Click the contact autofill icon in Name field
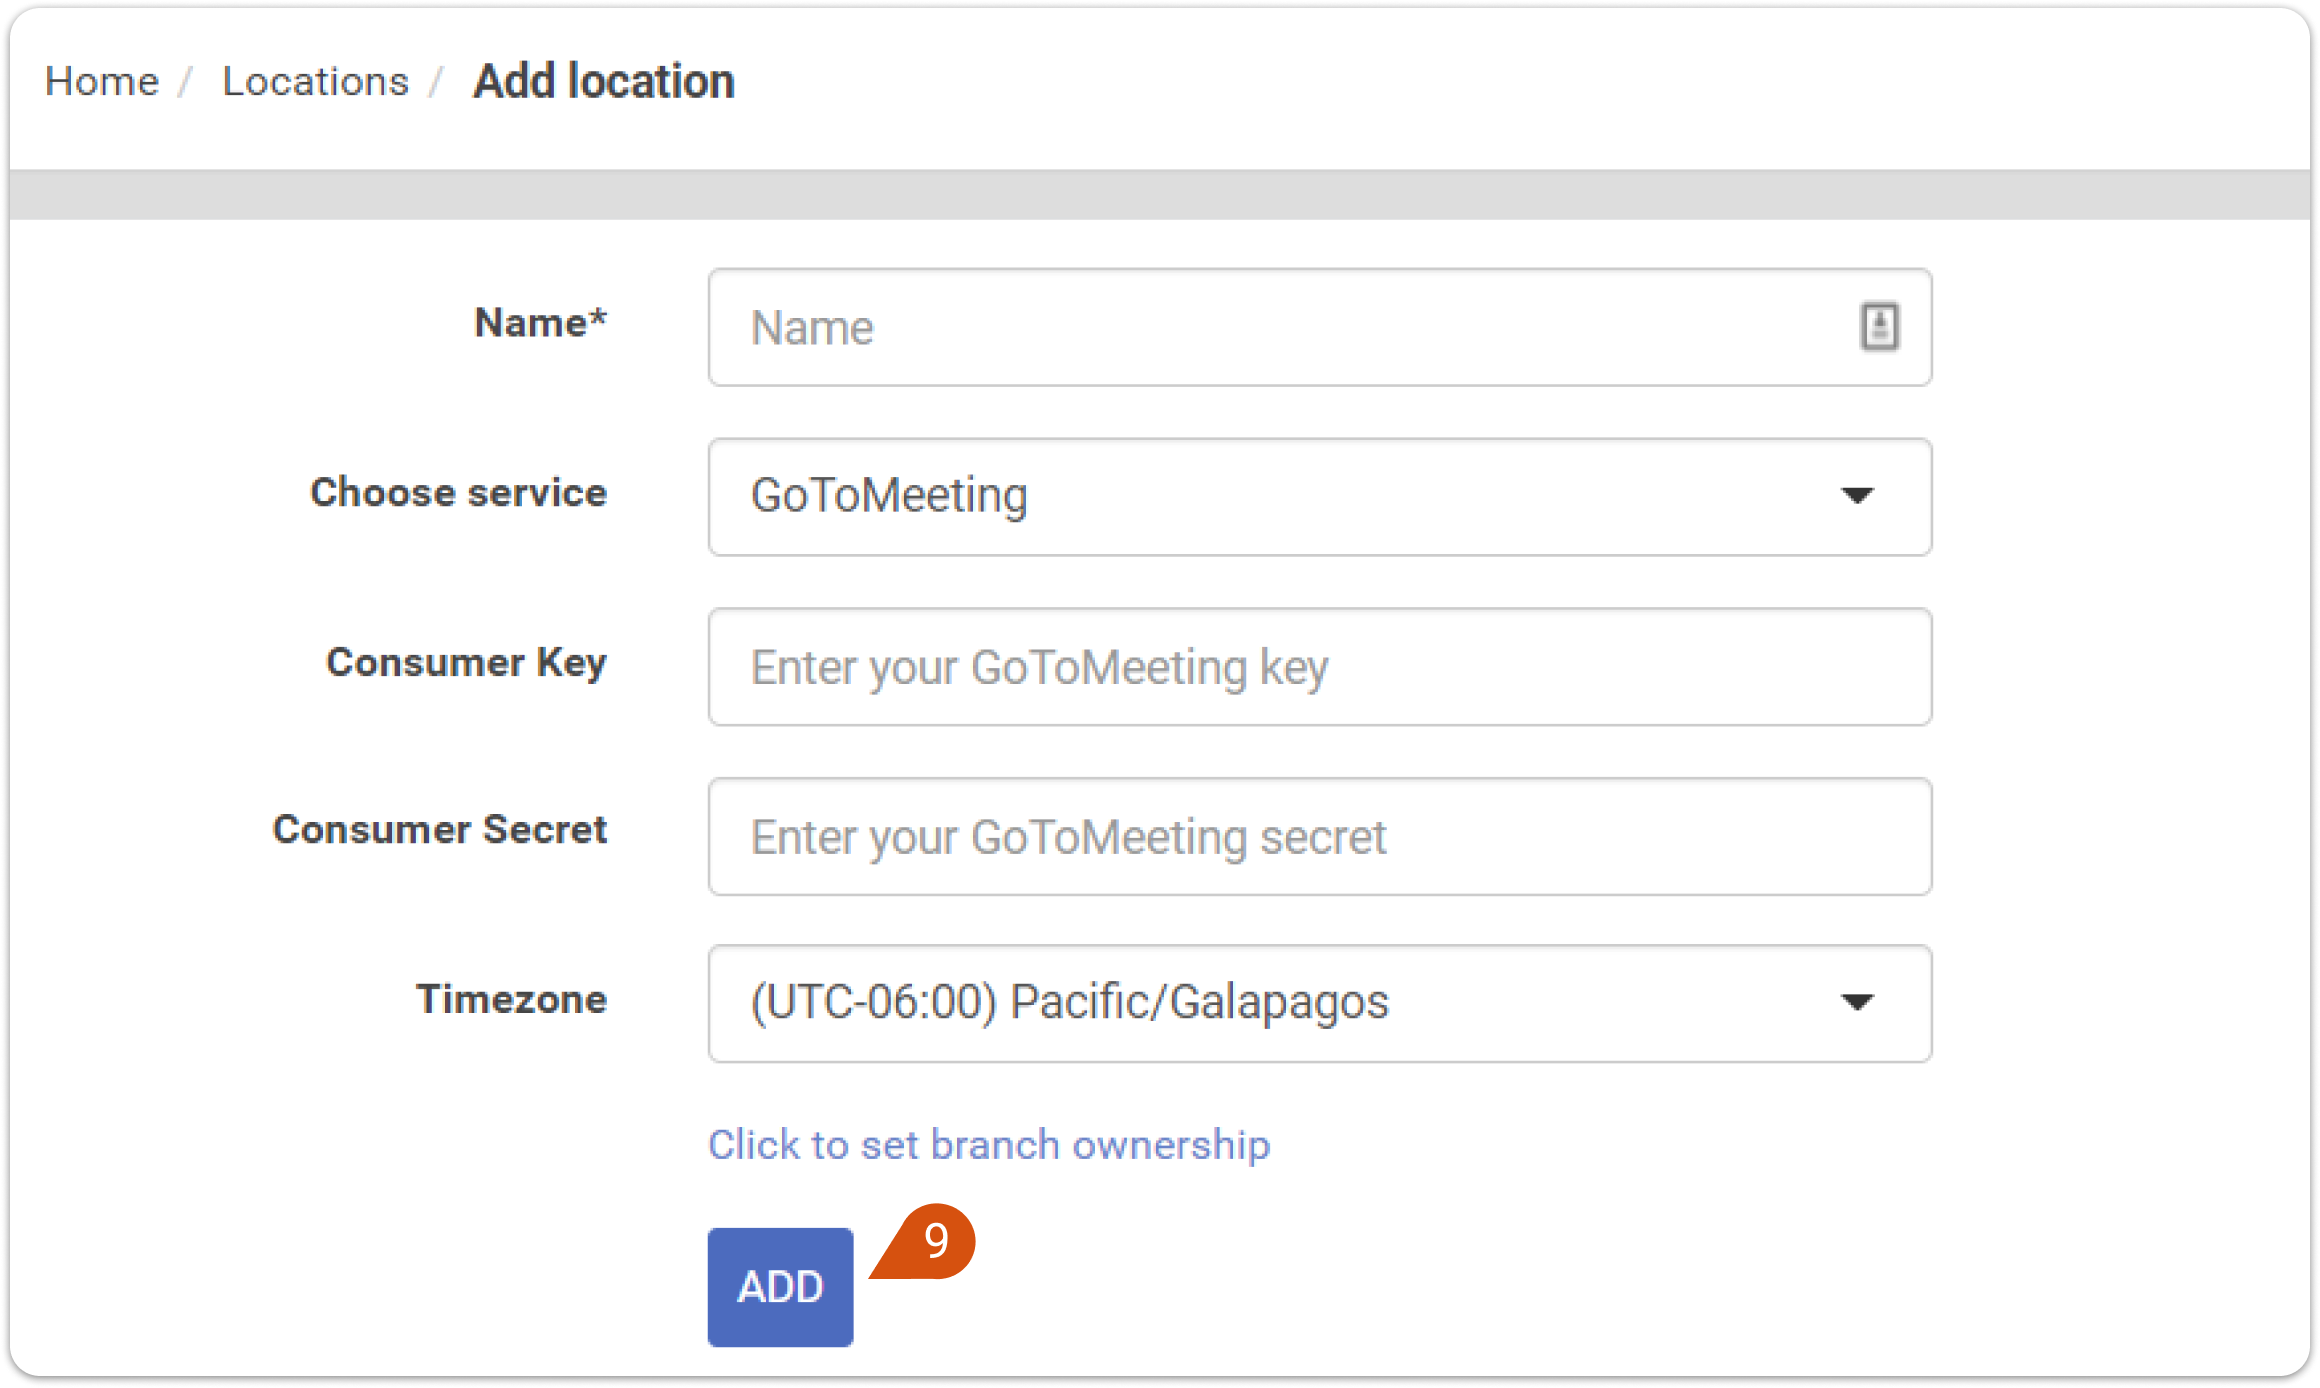Viewport: 2320px width, 1388px height. pos(1879,326)
